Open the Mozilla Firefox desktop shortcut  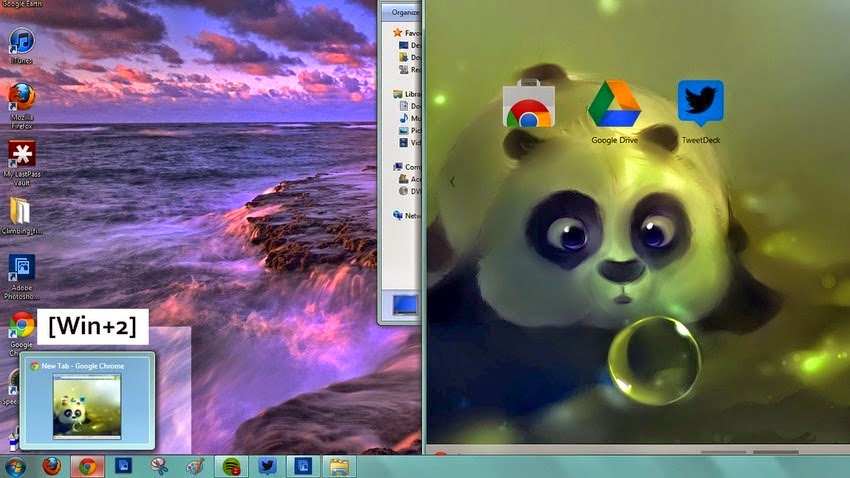click(x=22, y=106)
